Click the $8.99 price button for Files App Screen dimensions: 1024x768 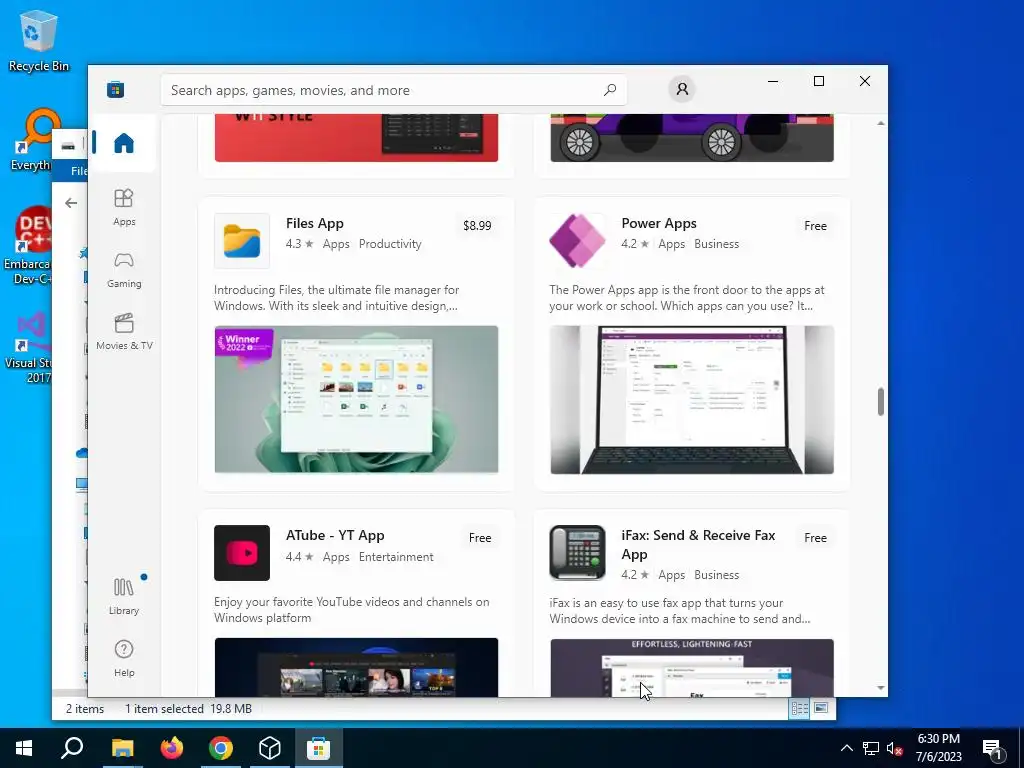click(477, 225)
